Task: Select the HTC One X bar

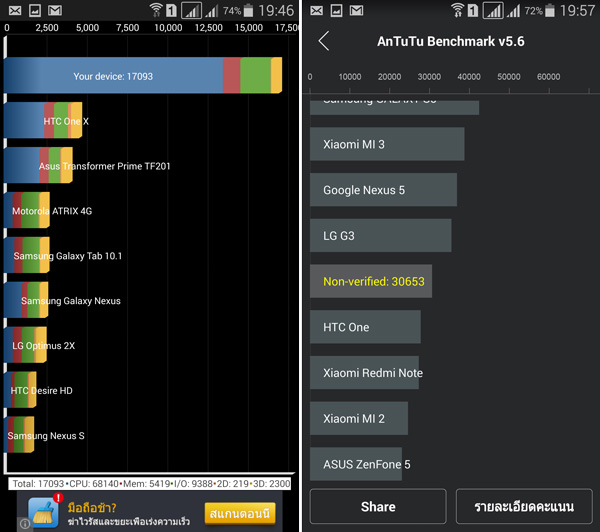Action: [x=43, y=120]
